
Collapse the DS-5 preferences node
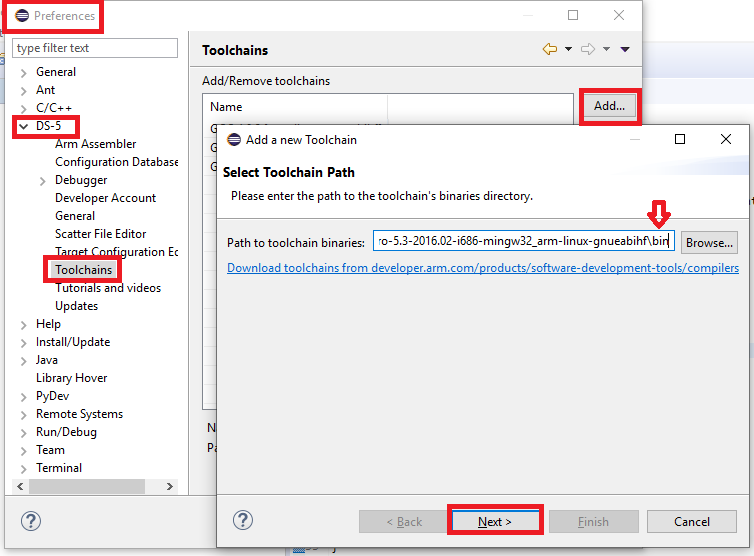[x=24, y=126]
